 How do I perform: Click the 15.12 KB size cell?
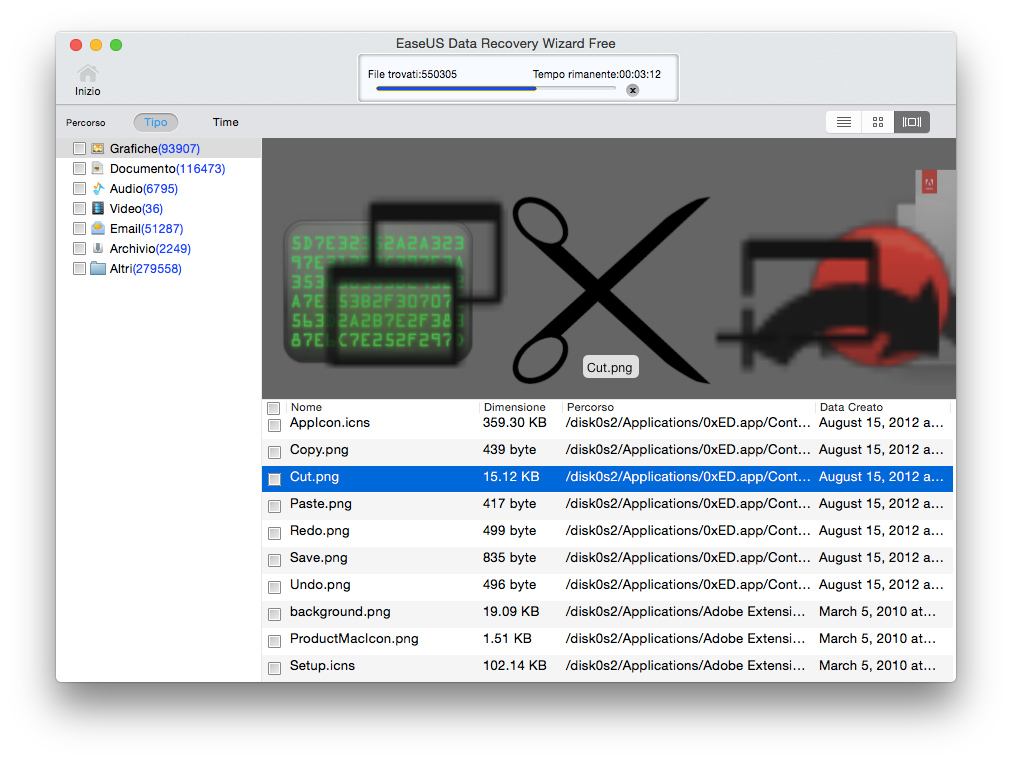click(511, 477)
